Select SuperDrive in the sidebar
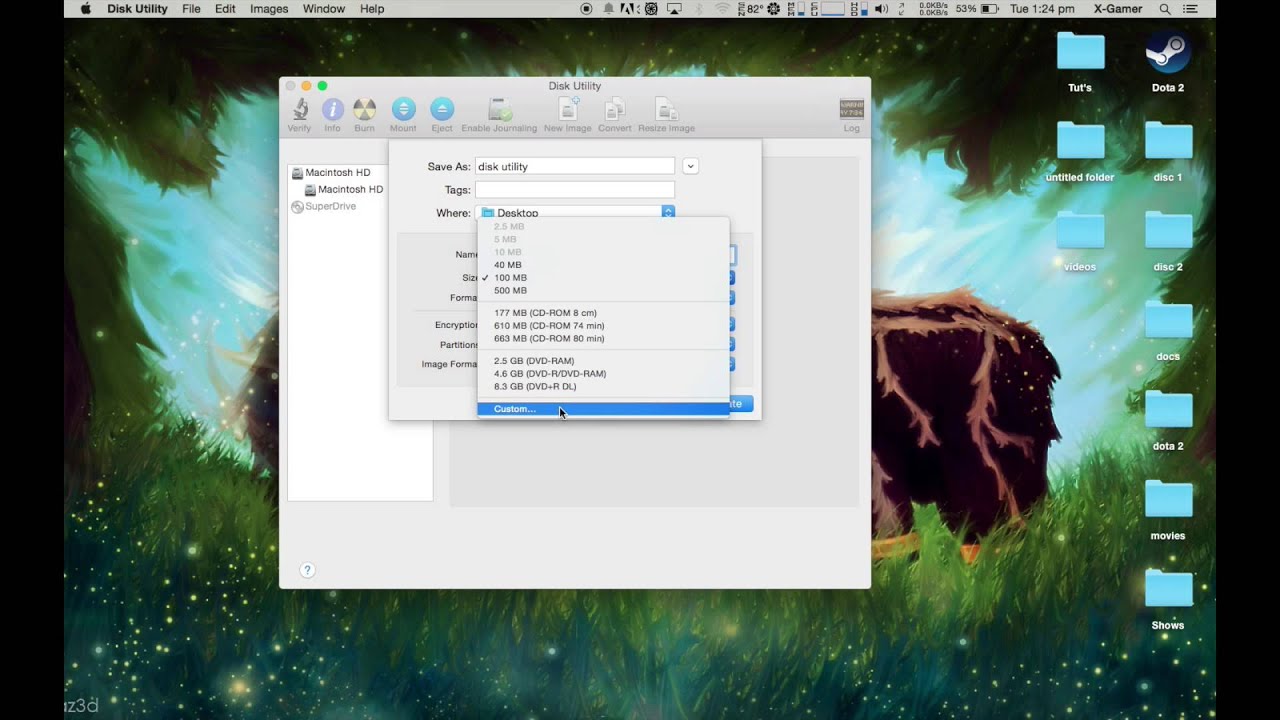Screen dimensions: 1280x720 click(x=324, y=206)
